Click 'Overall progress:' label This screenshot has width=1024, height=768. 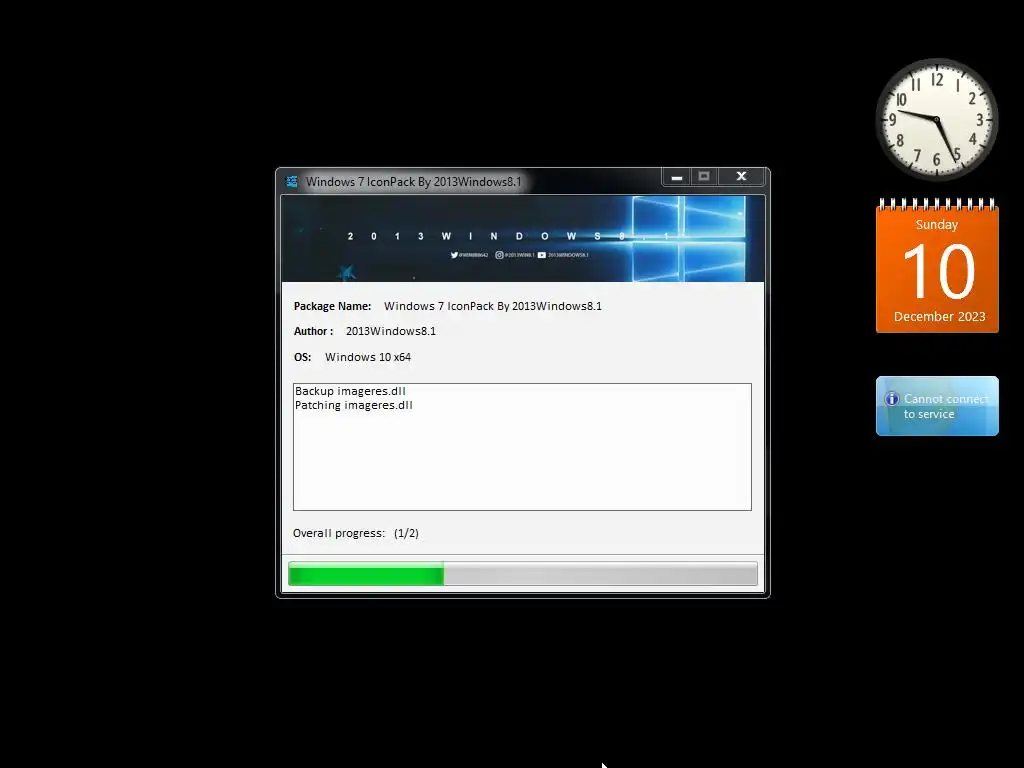click(339, 534)
